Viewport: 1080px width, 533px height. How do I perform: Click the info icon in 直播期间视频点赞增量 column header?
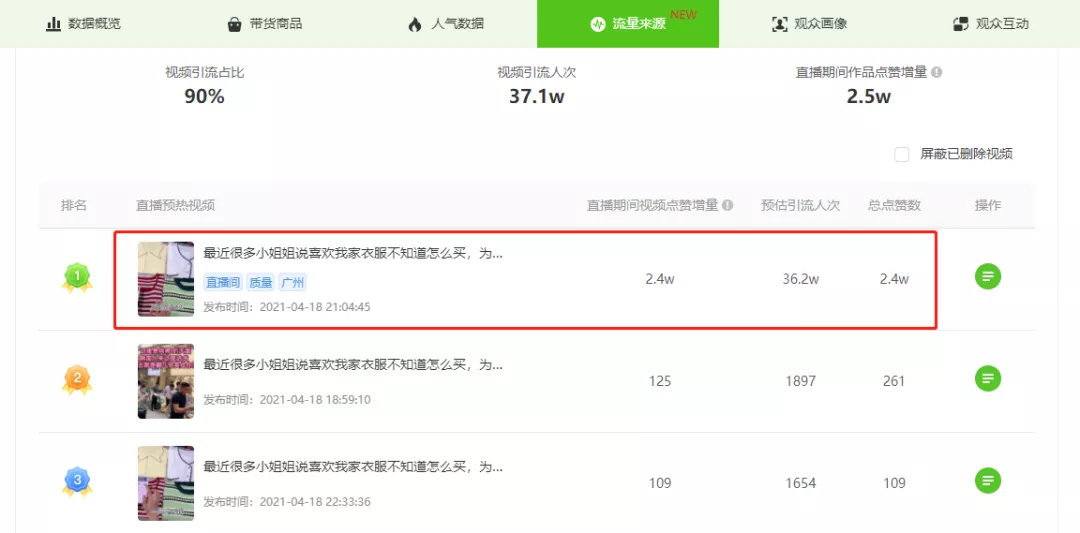[728, 205]
